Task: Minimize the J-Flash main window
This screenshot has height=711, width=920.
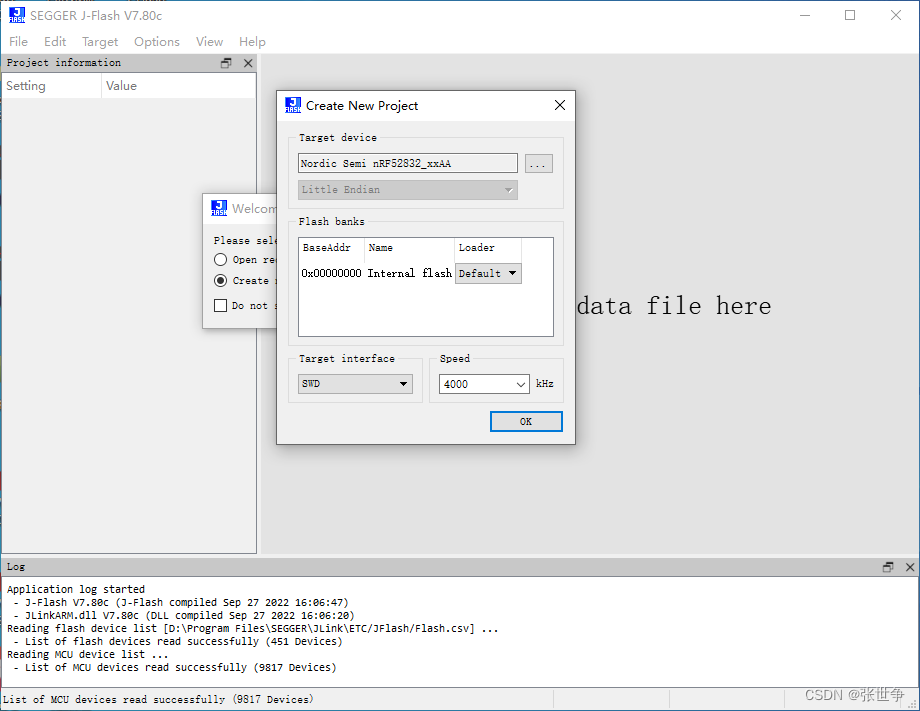Action: pos(805,15)
